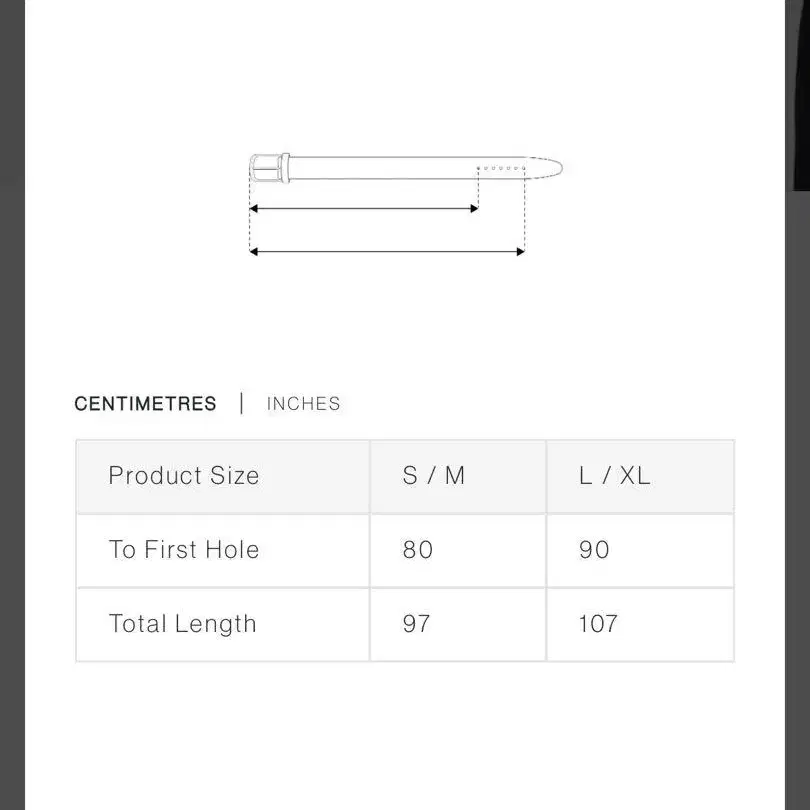Select the L / XL column header
The image size is (810, 810).
[614, 476]
